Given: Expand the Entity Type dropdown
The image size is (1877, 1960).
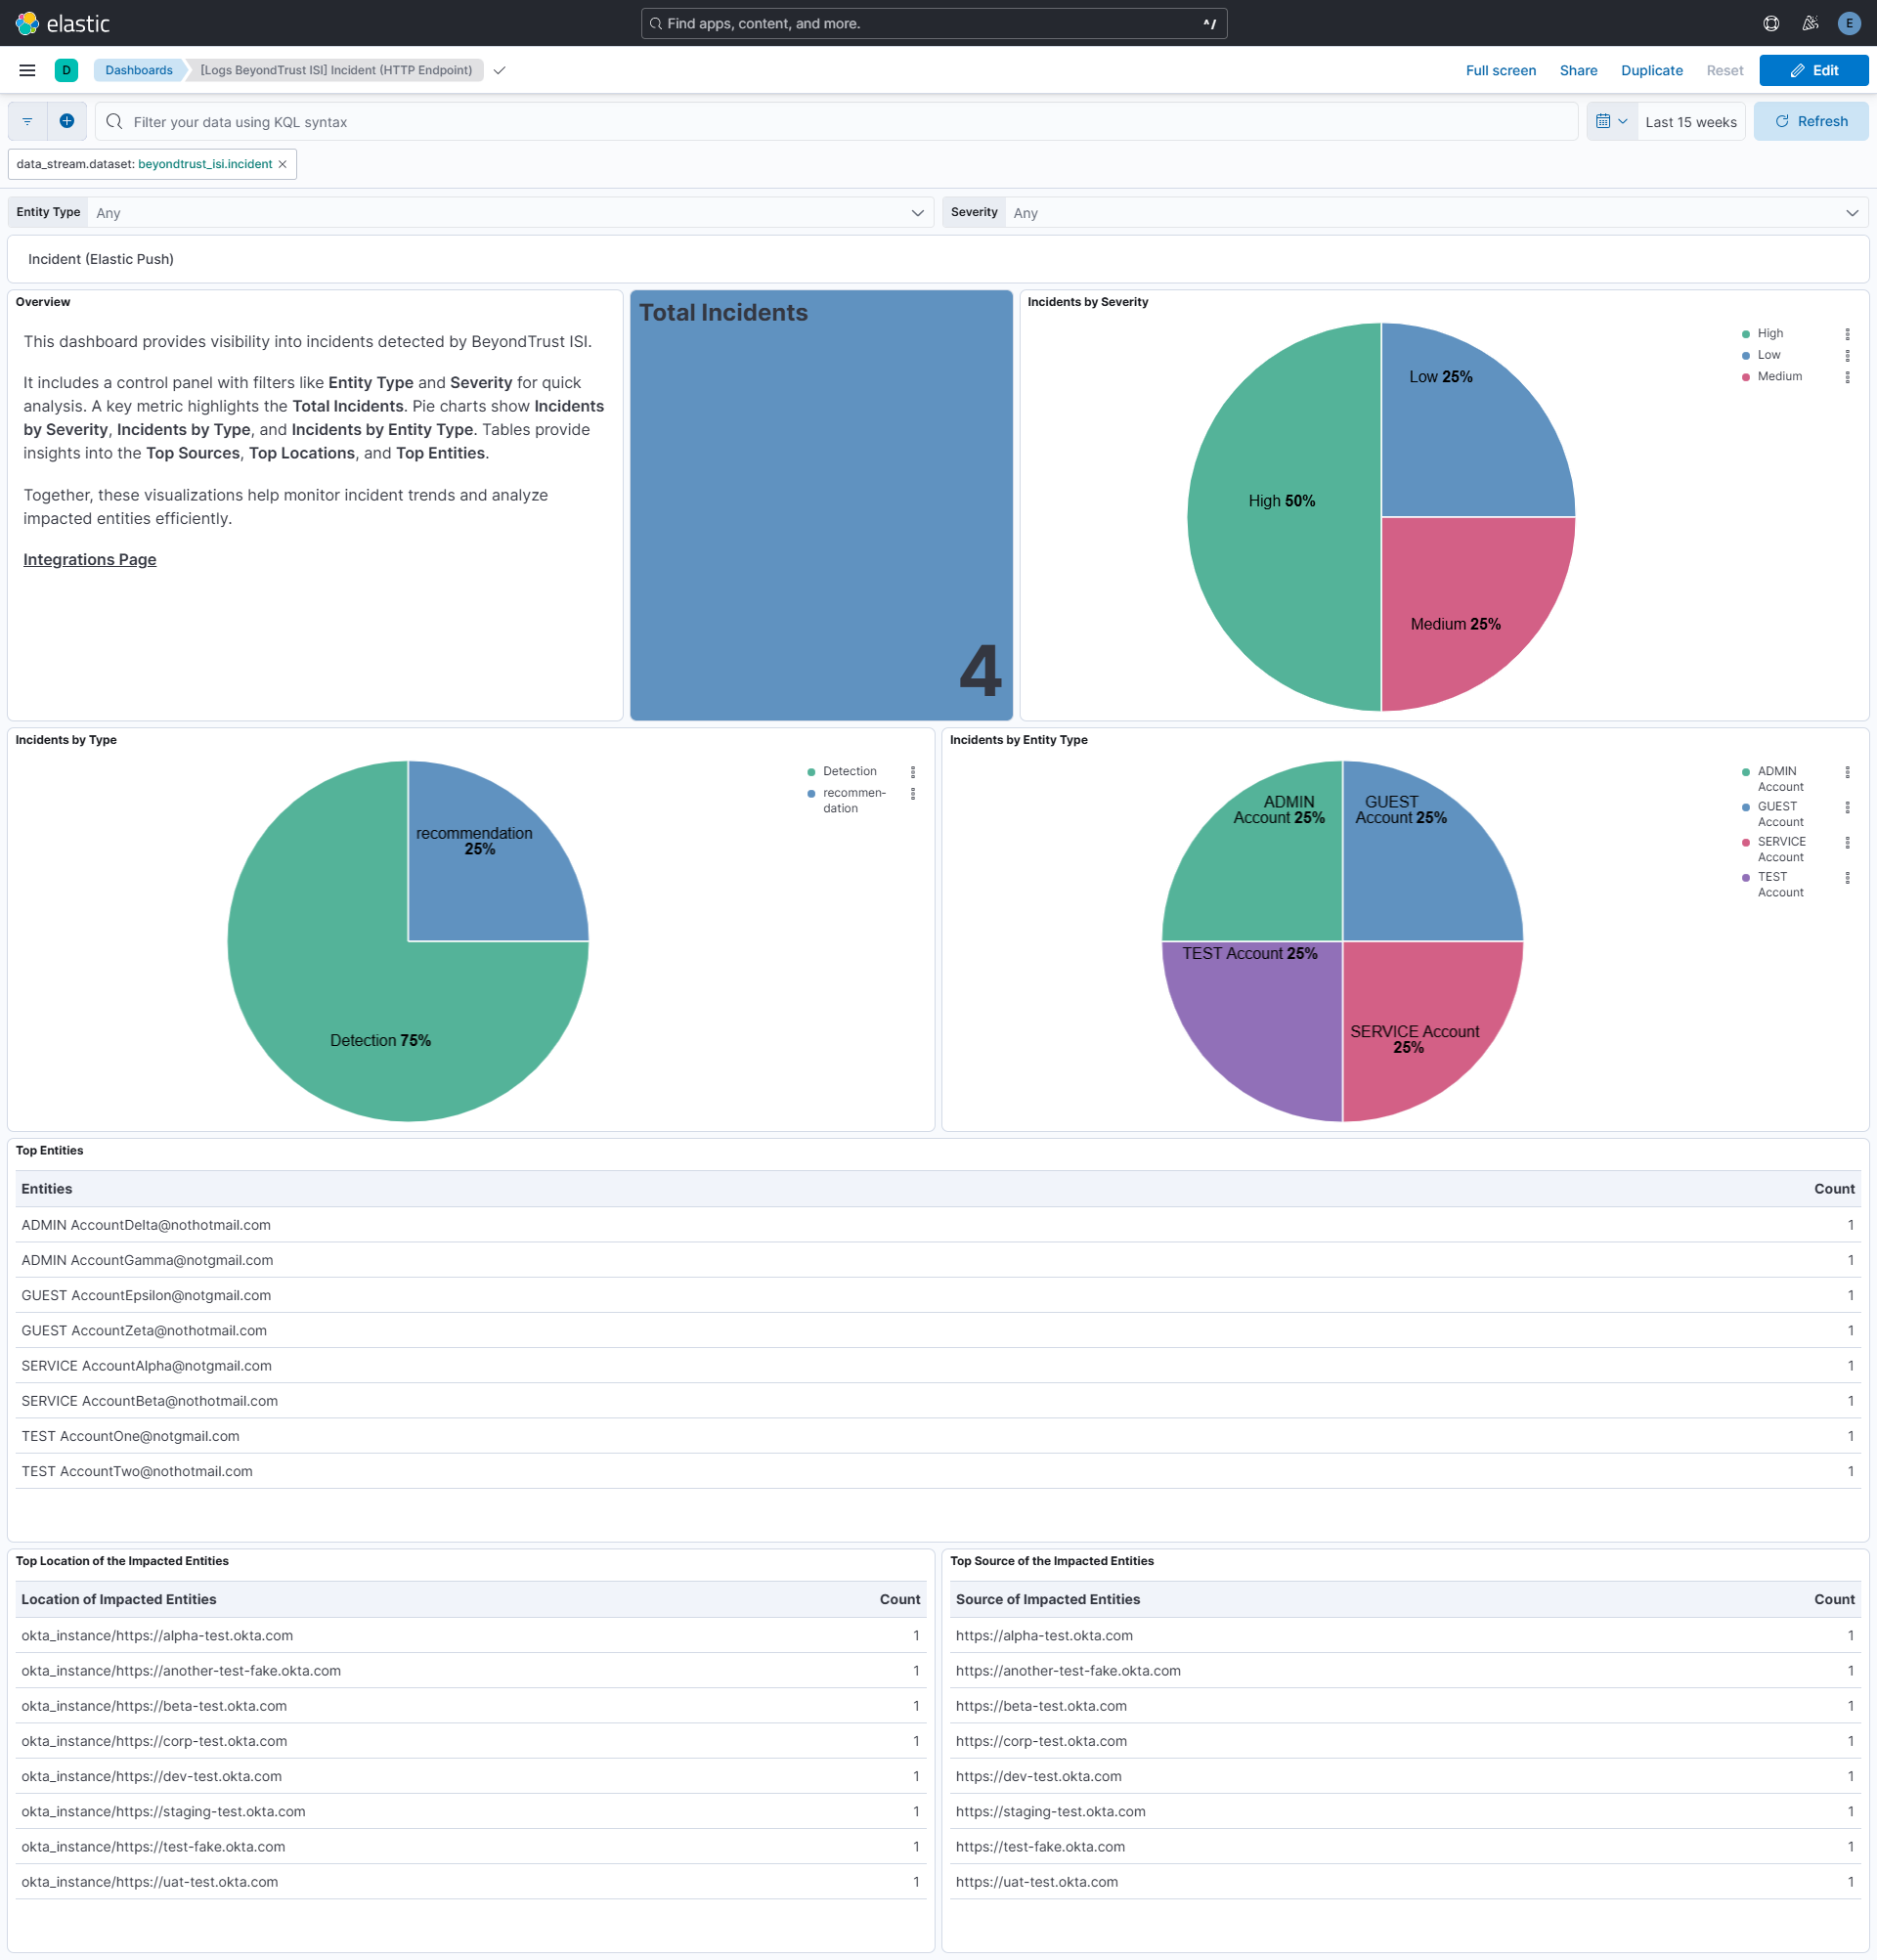Looking at the screenshot, I should 510,212.
